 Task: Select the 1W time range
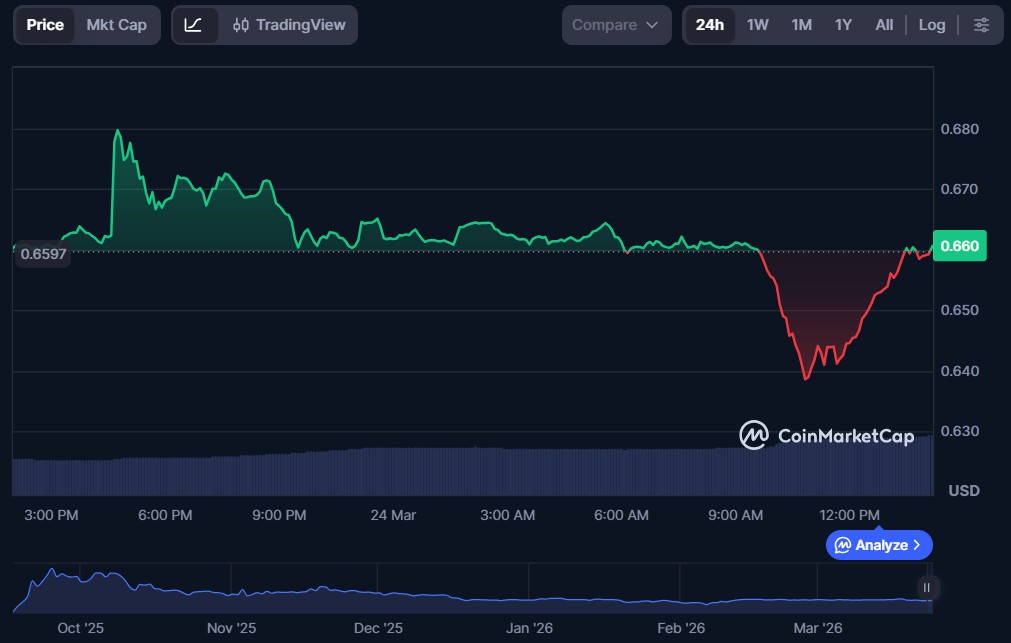[758, 25]
